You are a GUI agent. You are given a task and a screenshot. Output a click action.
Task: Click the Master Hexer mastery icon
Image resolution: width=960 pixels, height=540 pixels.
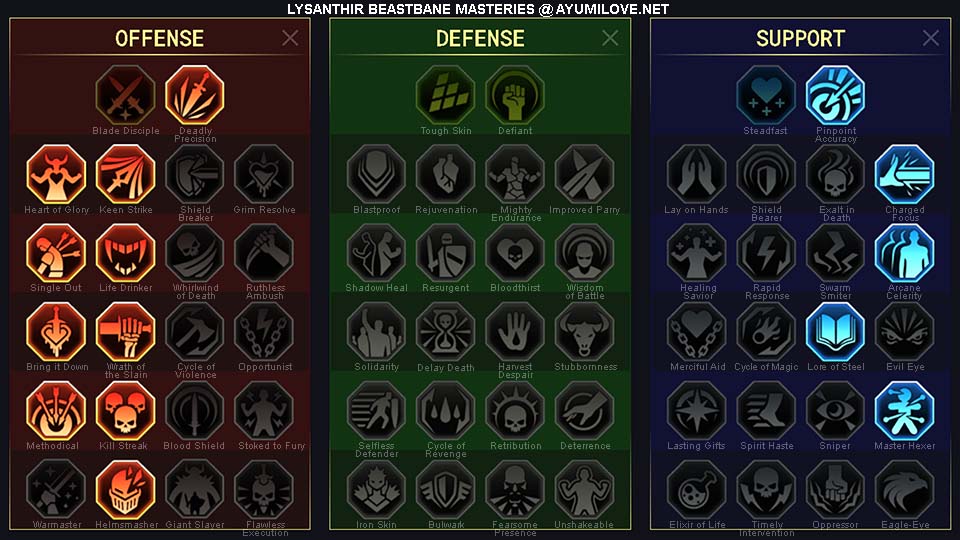pos(904,411)
